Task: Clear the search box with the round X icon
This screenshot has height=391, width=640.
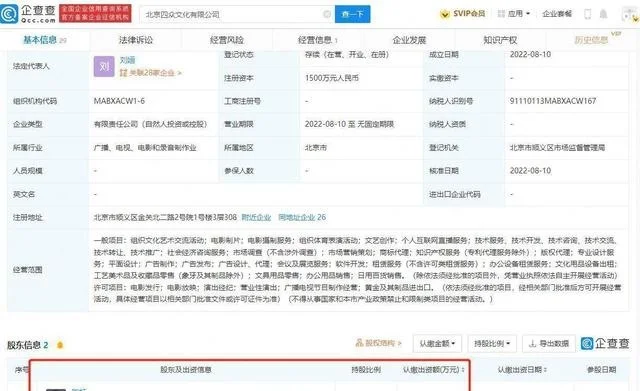Action: pos(327,14)
